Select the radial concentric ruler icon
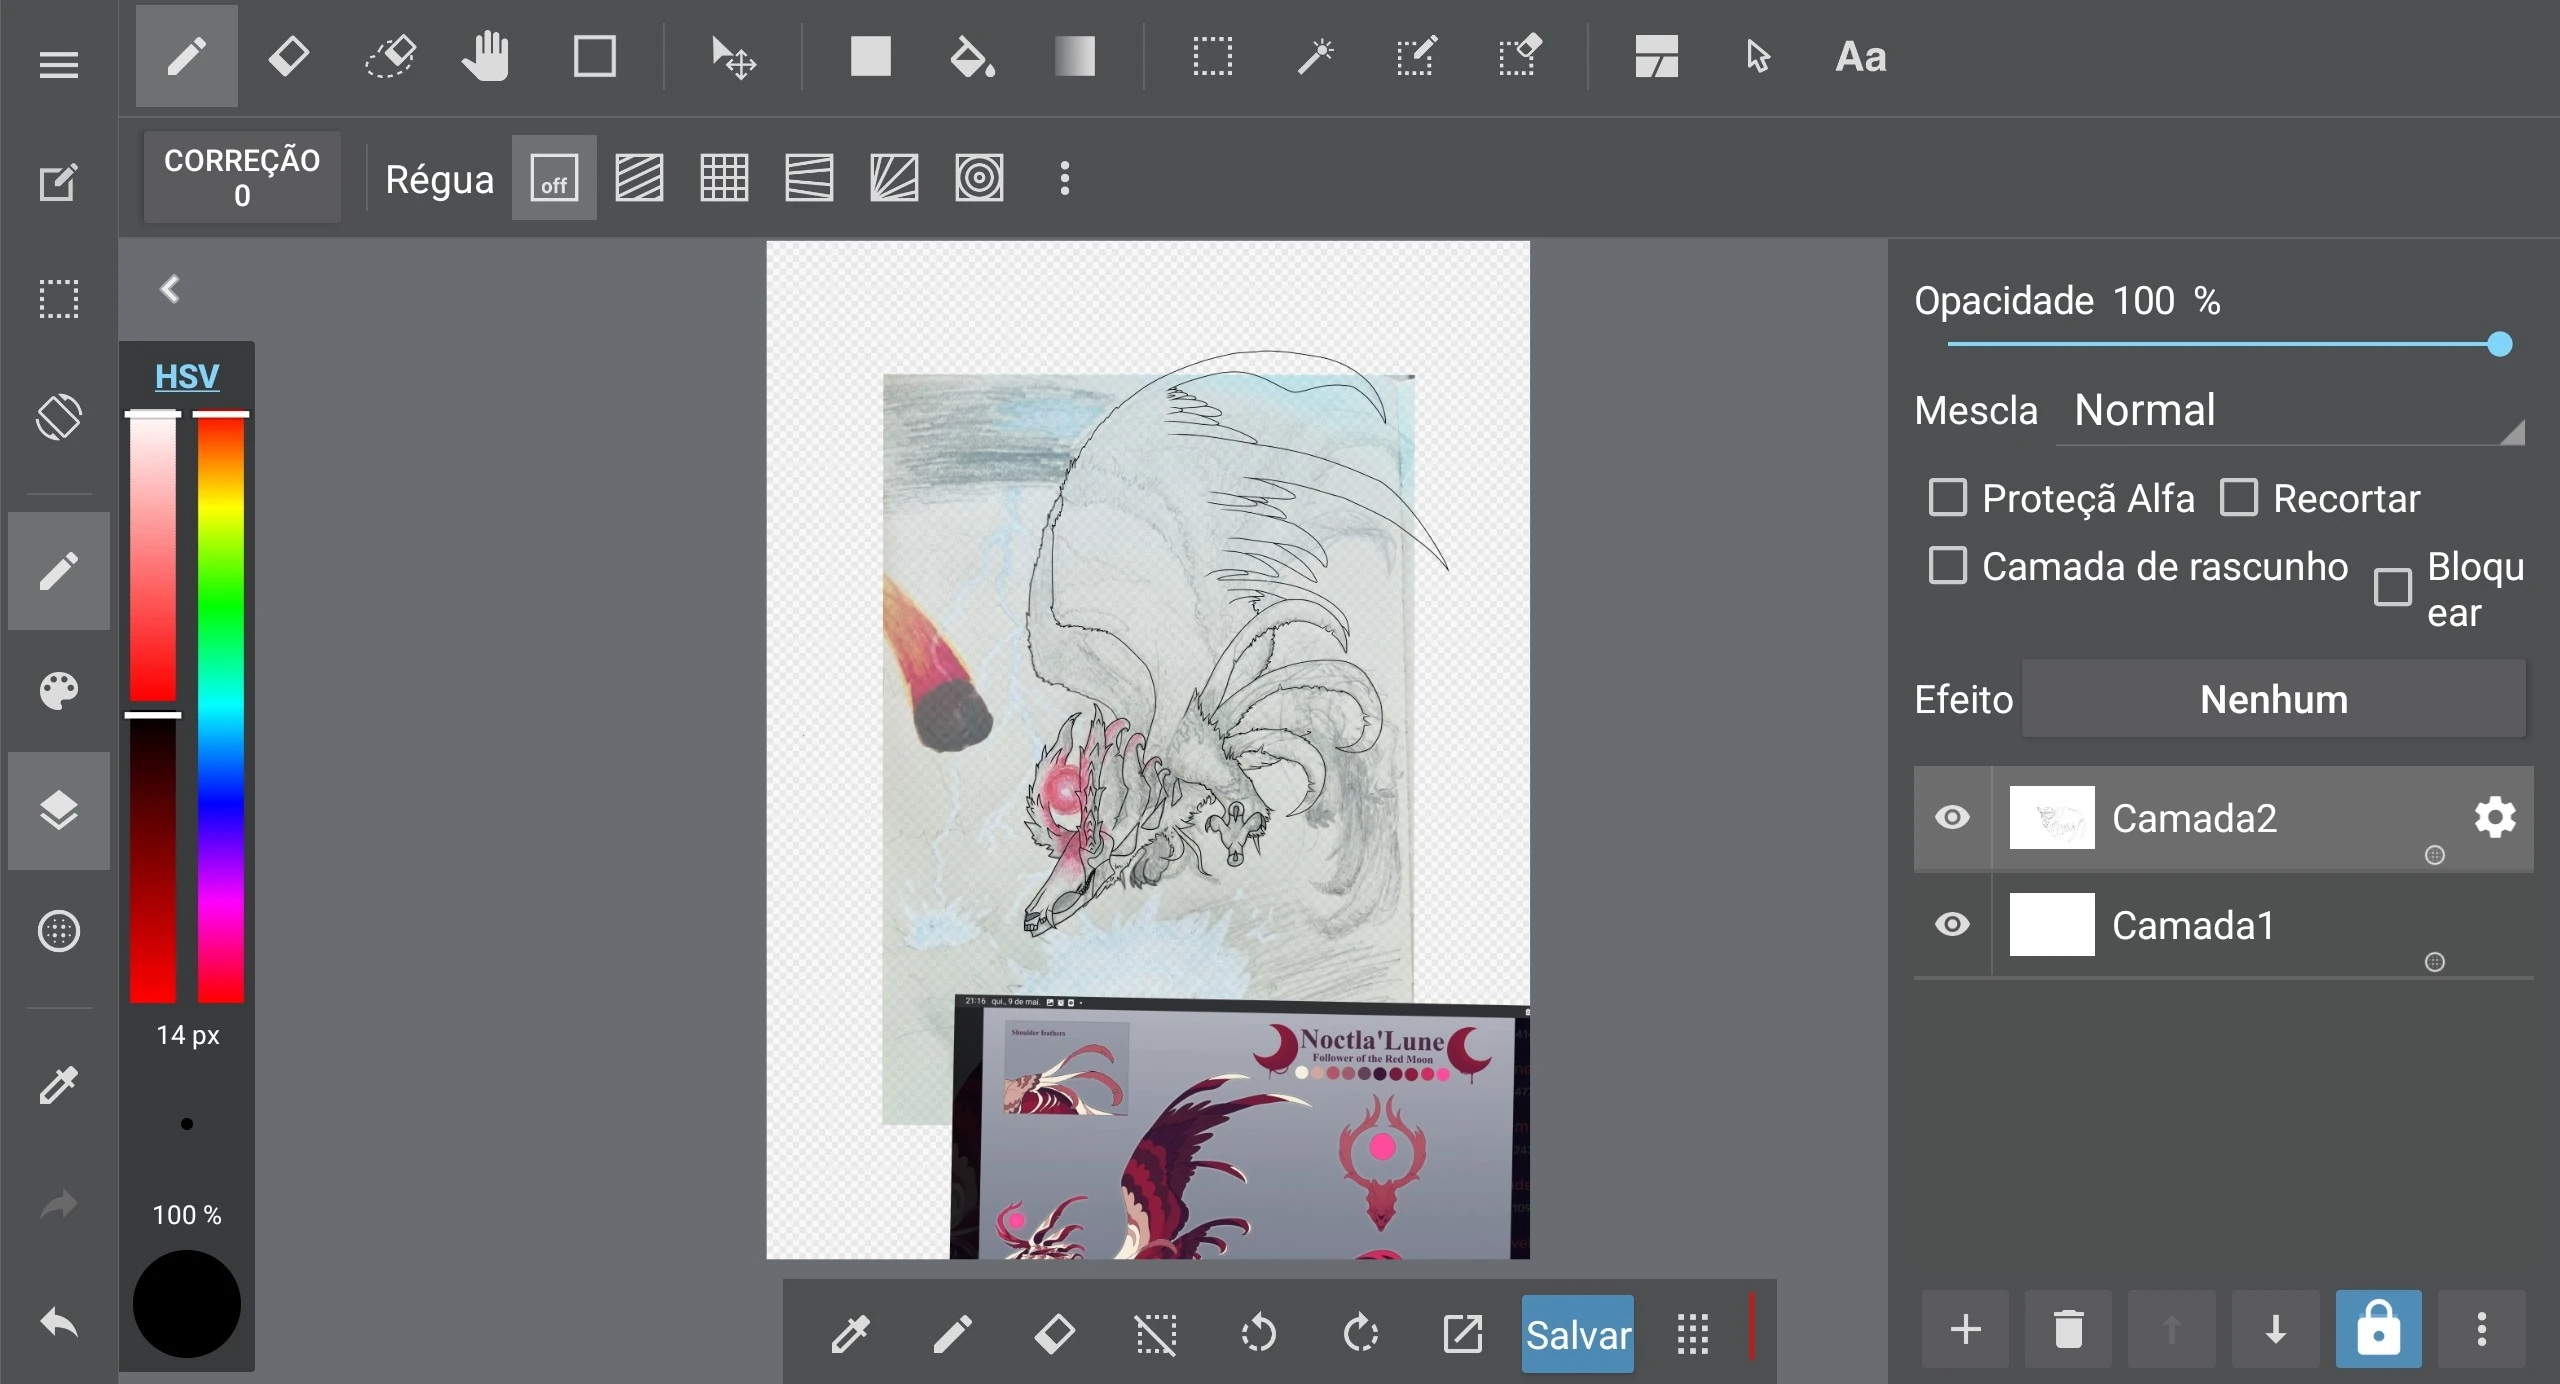 tap(979, 179)
